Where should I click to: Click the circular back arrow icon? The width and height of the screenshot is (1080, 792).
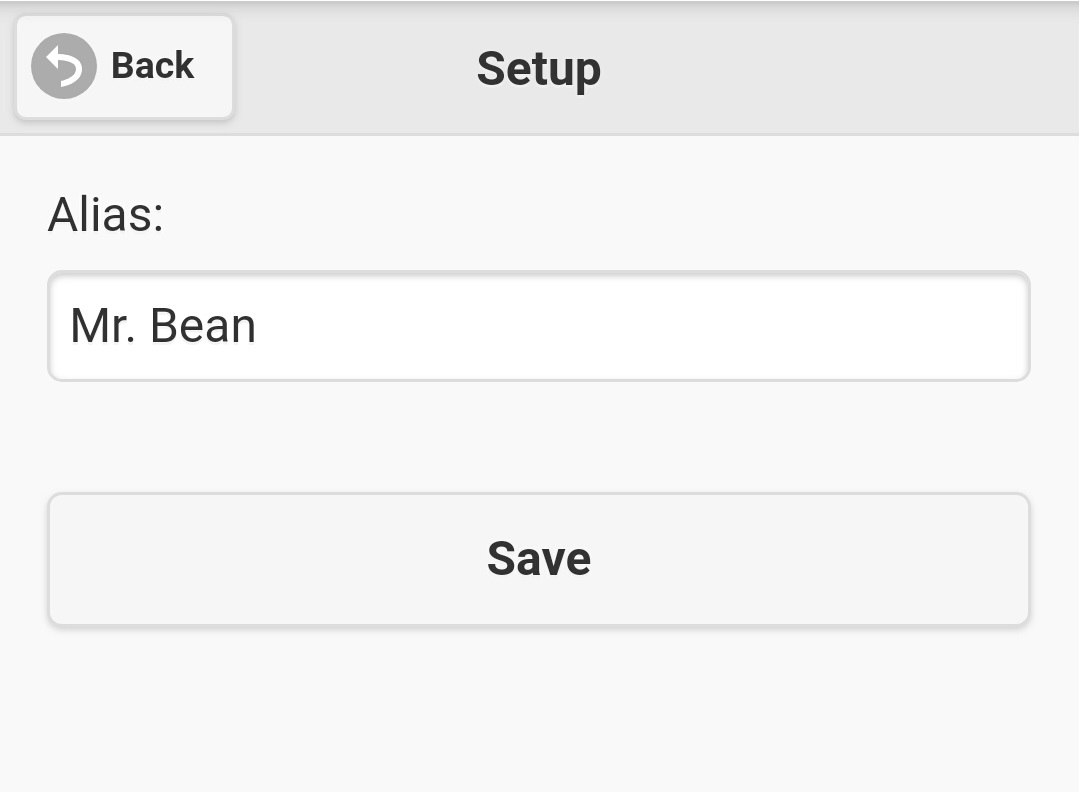point(64,66)
